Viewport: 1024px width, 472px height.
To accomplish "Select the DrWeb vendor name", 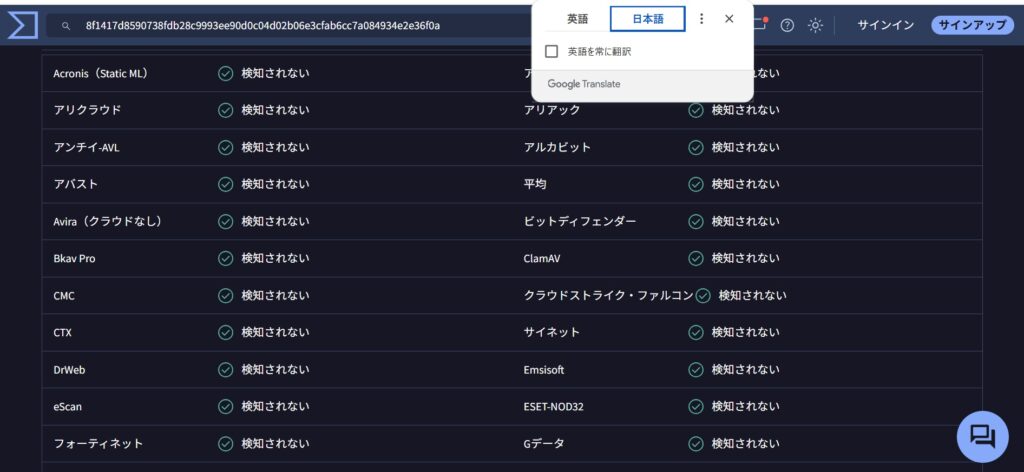I will click(69, 370).
